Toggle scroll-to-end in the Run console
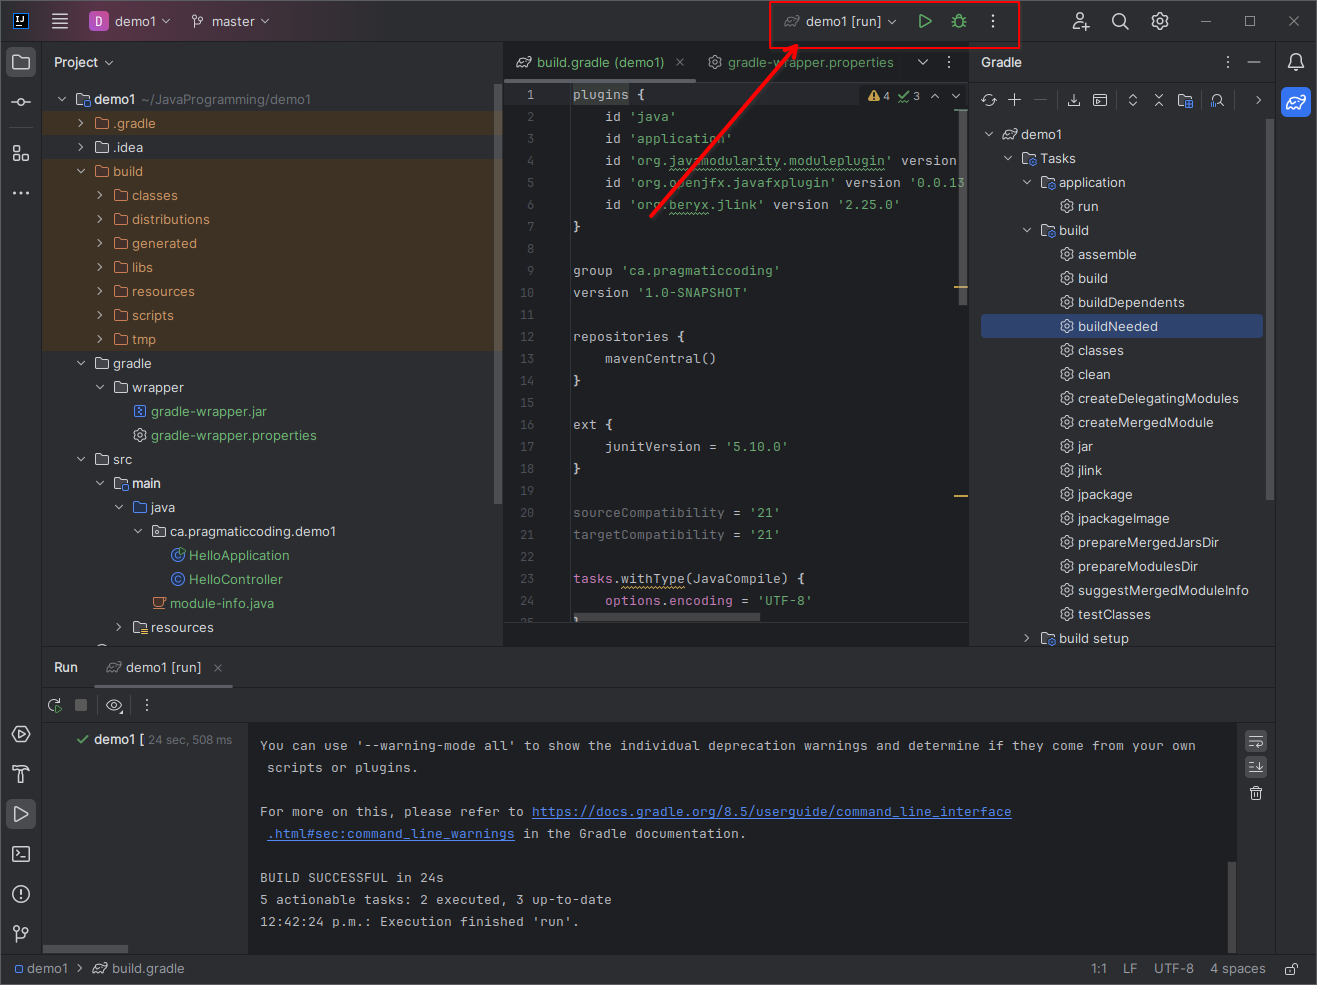This screenshot has height=985, width=1317. pos(1256,767)
